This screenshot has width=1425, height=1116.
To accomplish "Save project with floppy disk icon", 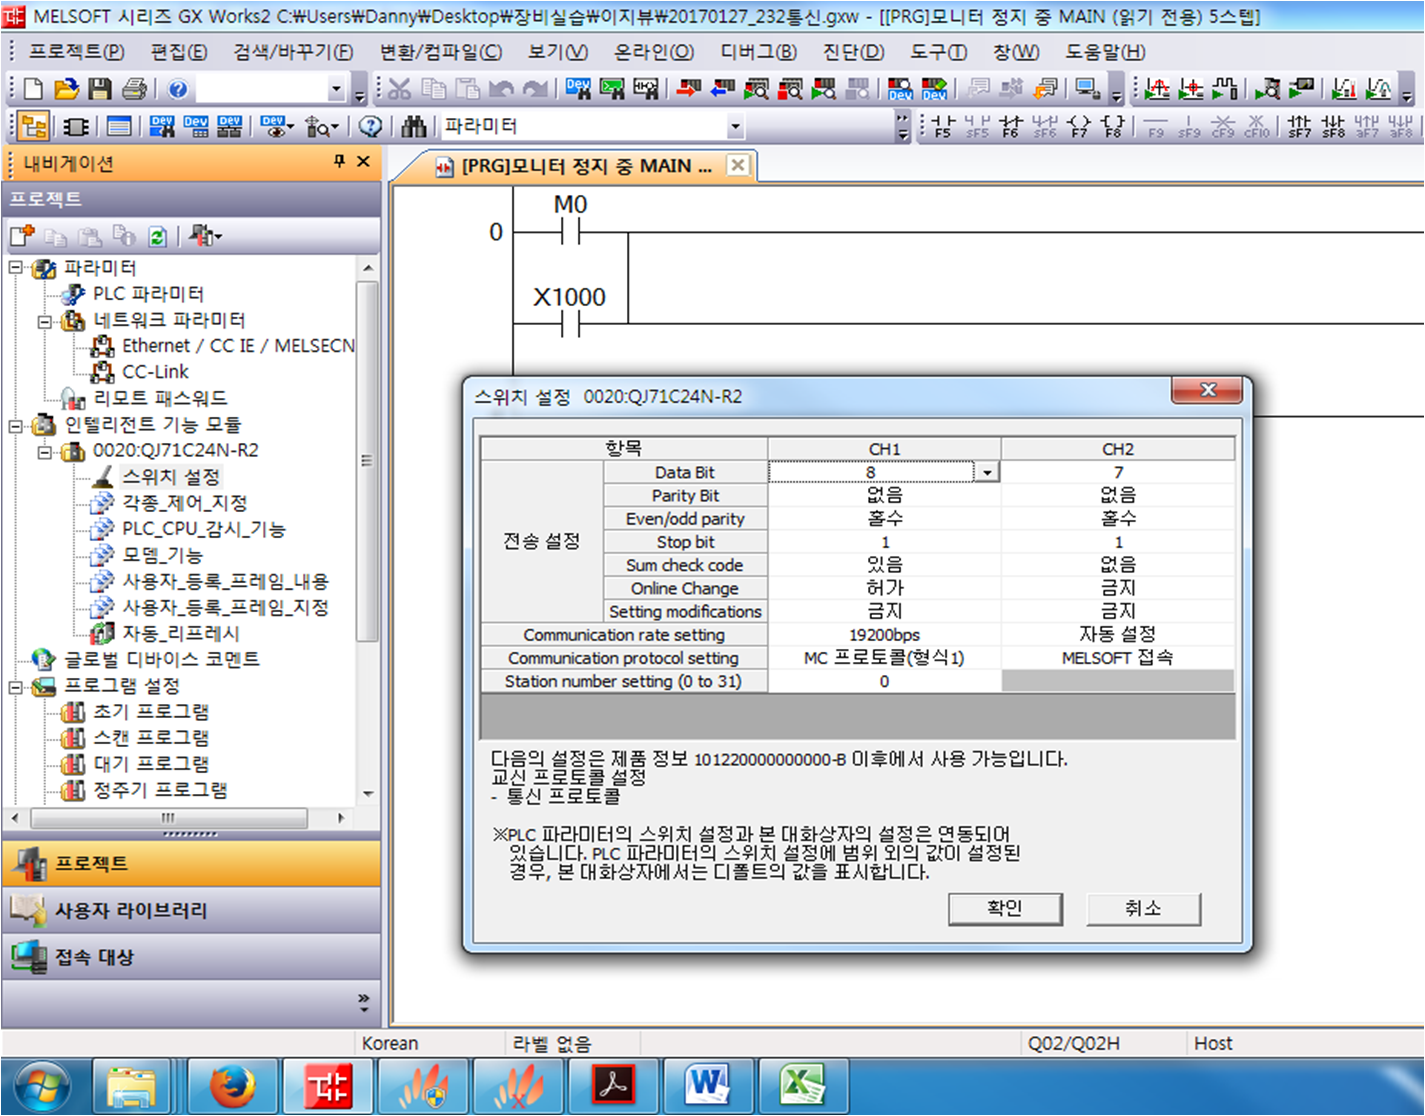I will 99,89.
